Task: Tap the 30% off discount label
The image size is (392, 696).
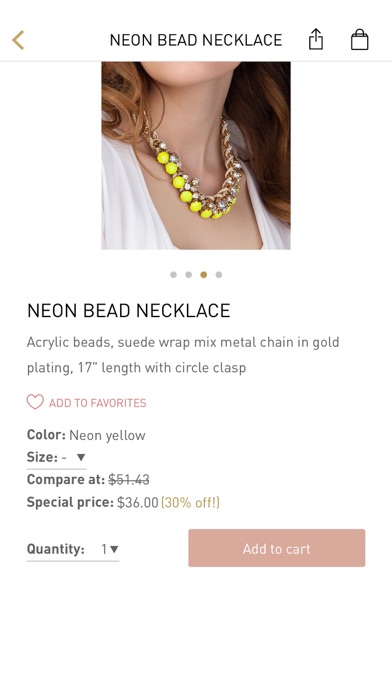Action: point(190,502)
